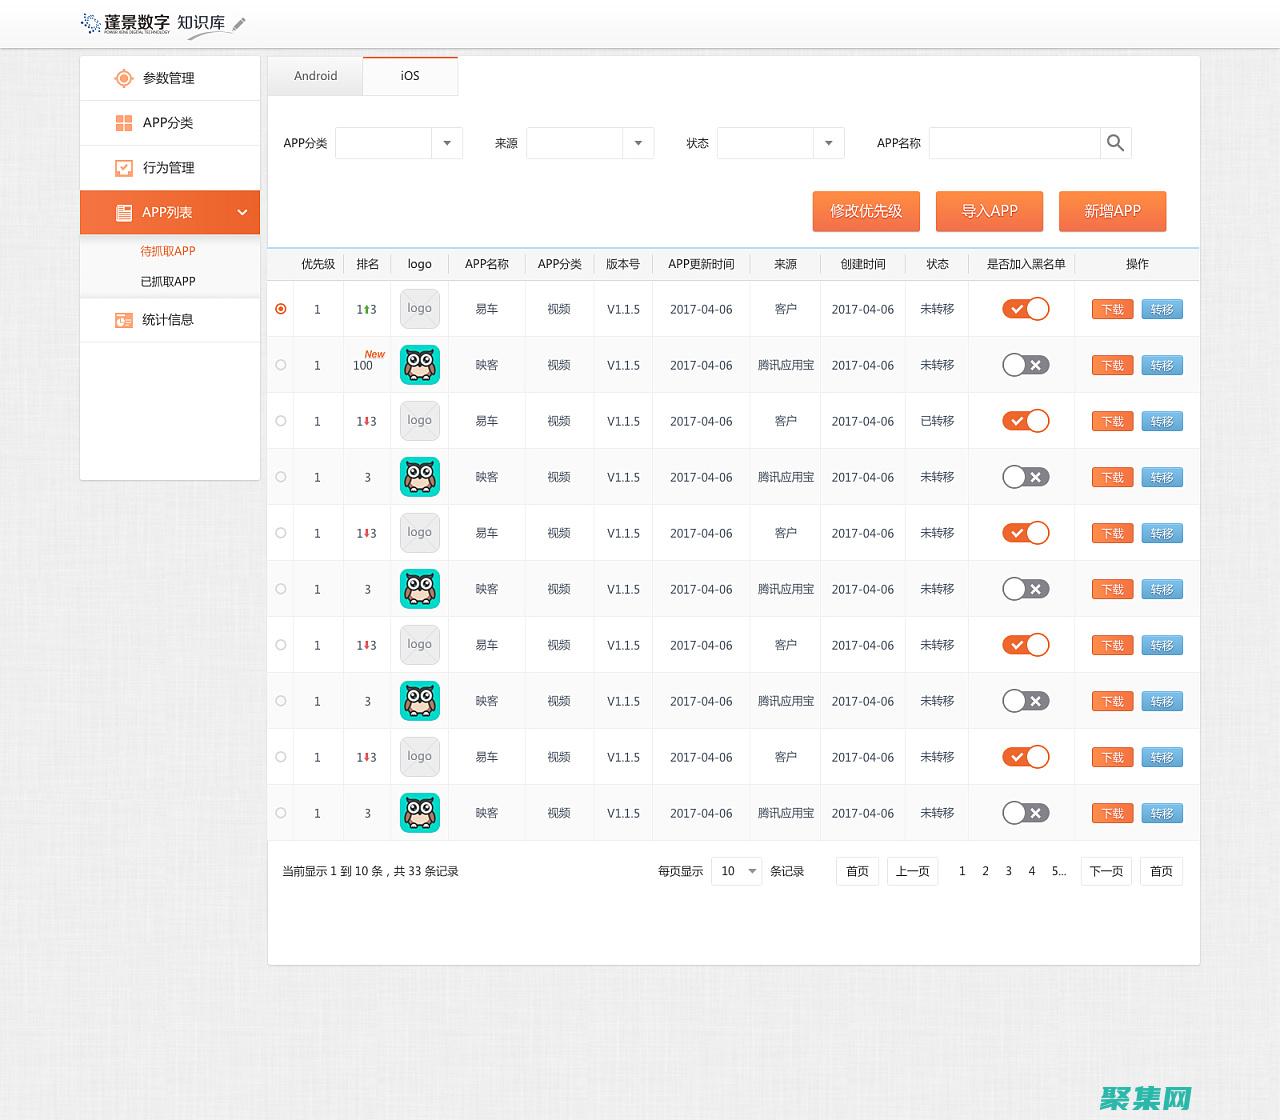Image resolution: width=1280 pixels, height=1120 pixels.
Task: Click the 参数管理 target icon in sidebar
Action: pyautogui.click(x=123, y=78)
